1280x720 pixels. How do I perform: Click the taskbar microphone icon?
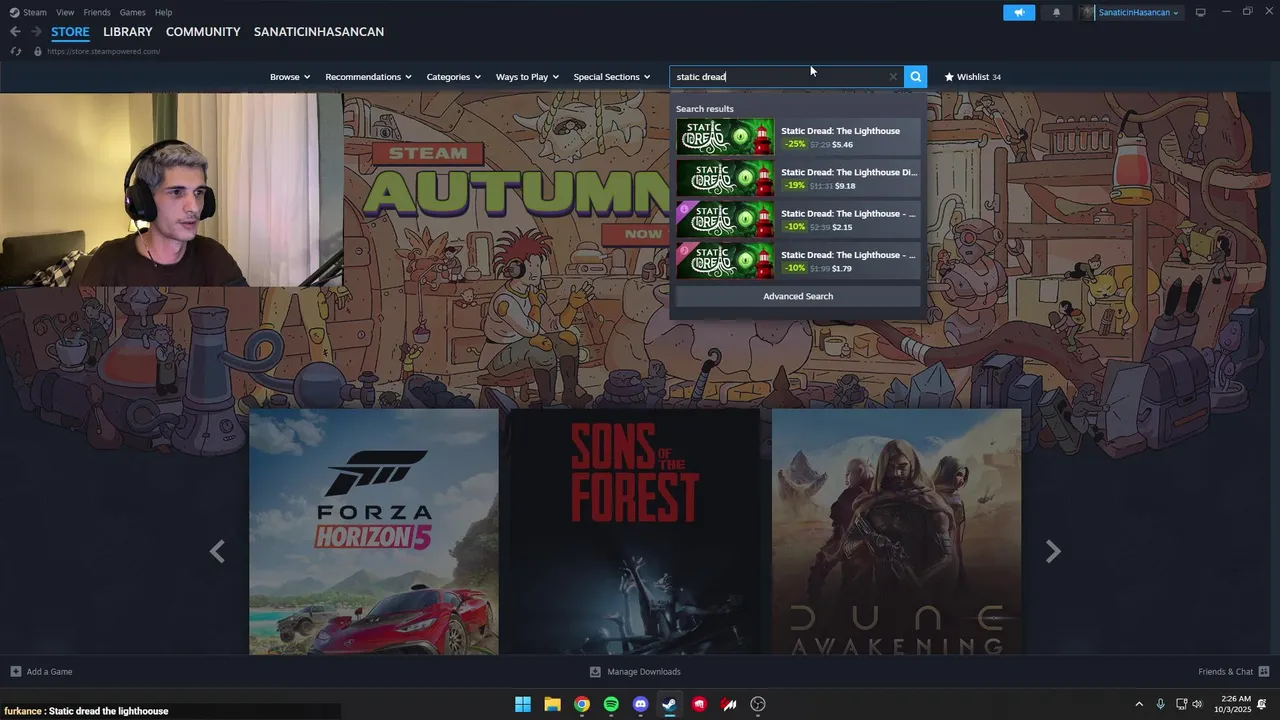1160,704
